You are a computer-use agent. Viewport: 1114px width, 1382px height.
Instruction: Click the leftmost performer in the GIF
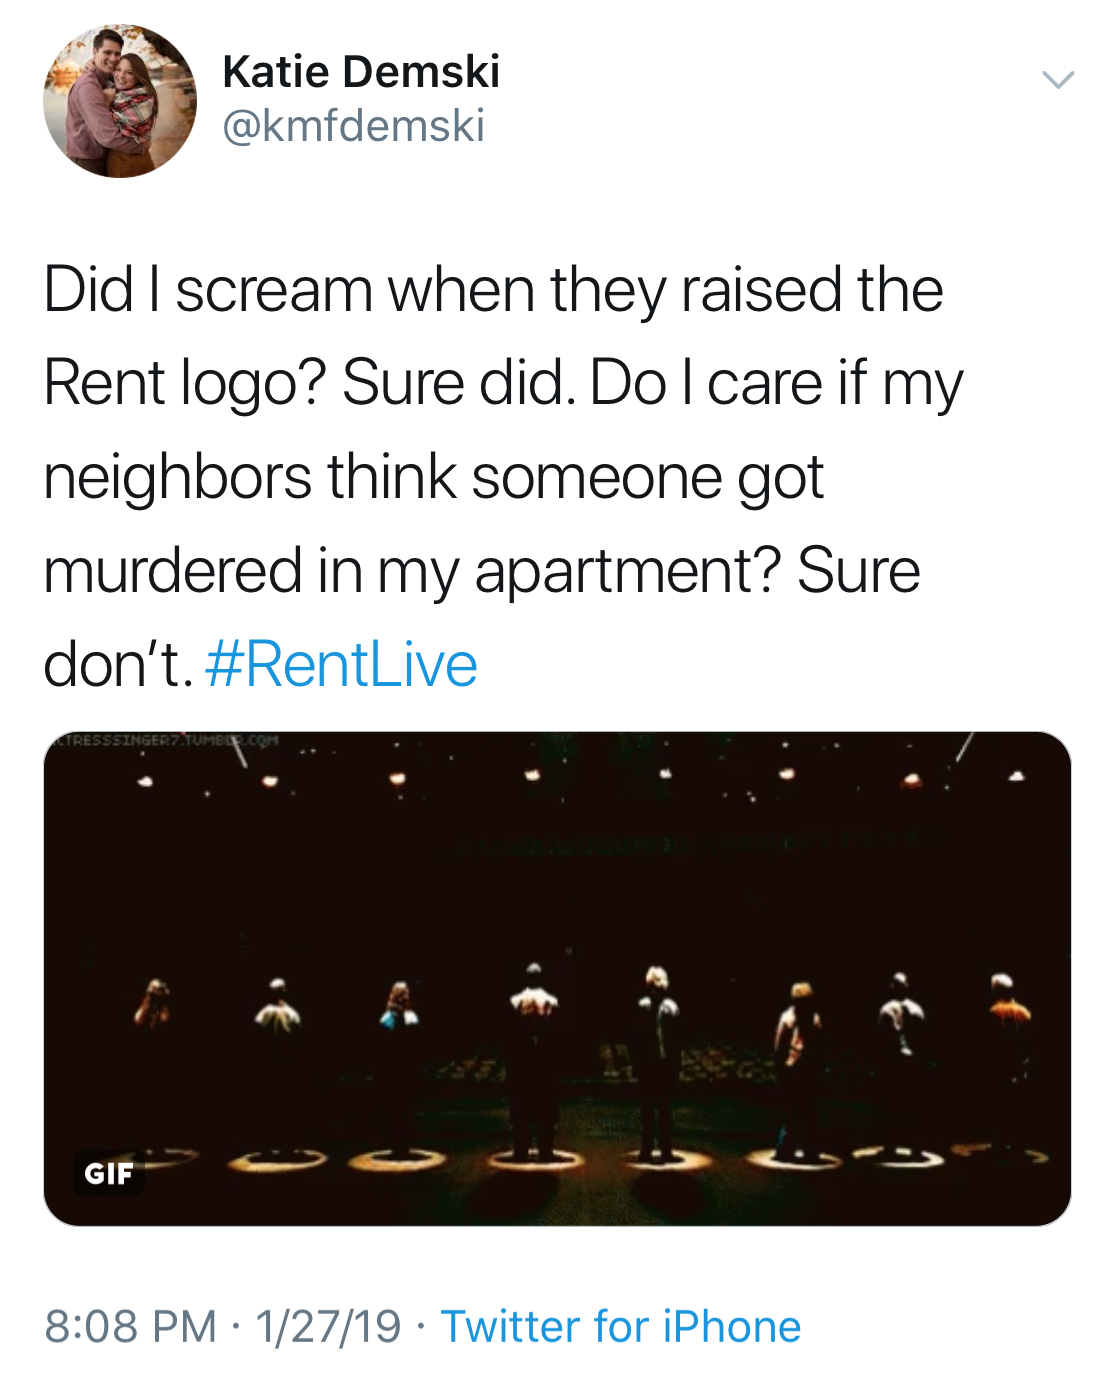pos(155,1005)
